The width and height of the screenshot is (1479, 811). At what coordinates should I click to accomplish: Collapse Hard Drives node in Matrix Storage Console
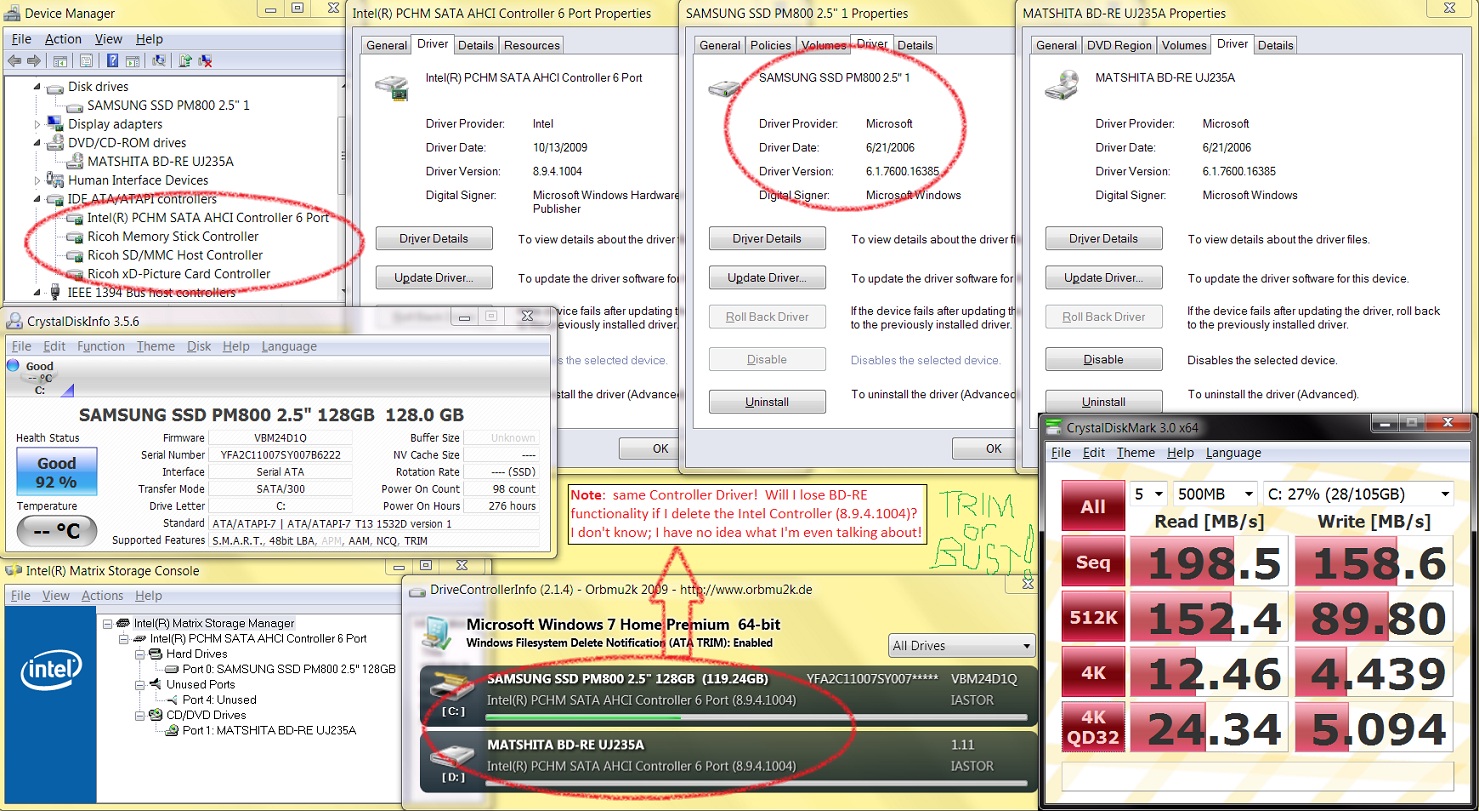pos(140,654)
